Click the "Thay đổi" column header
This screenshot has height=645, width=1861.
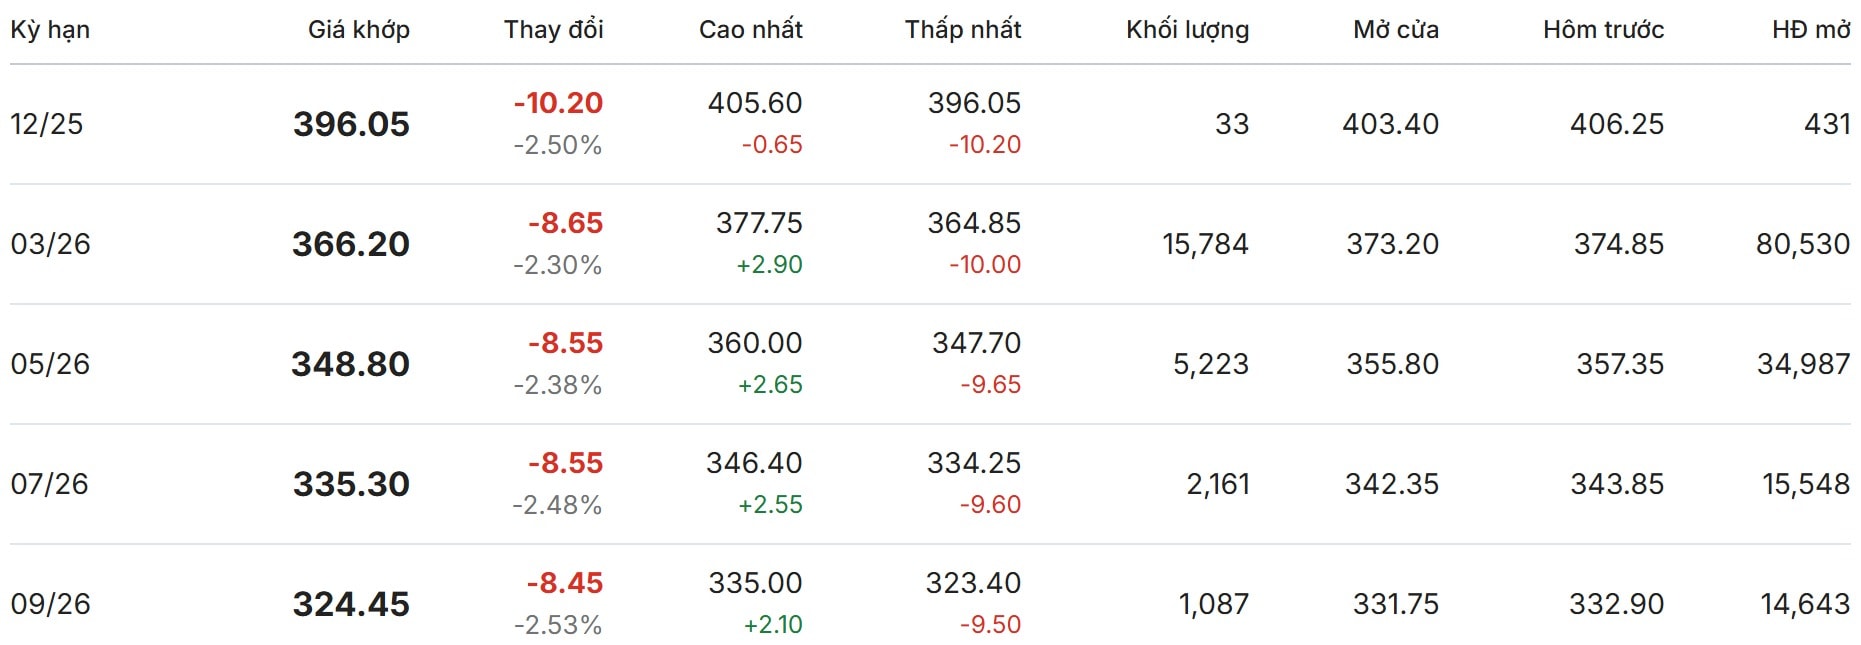pyautogui.click(x=553, y=30)
